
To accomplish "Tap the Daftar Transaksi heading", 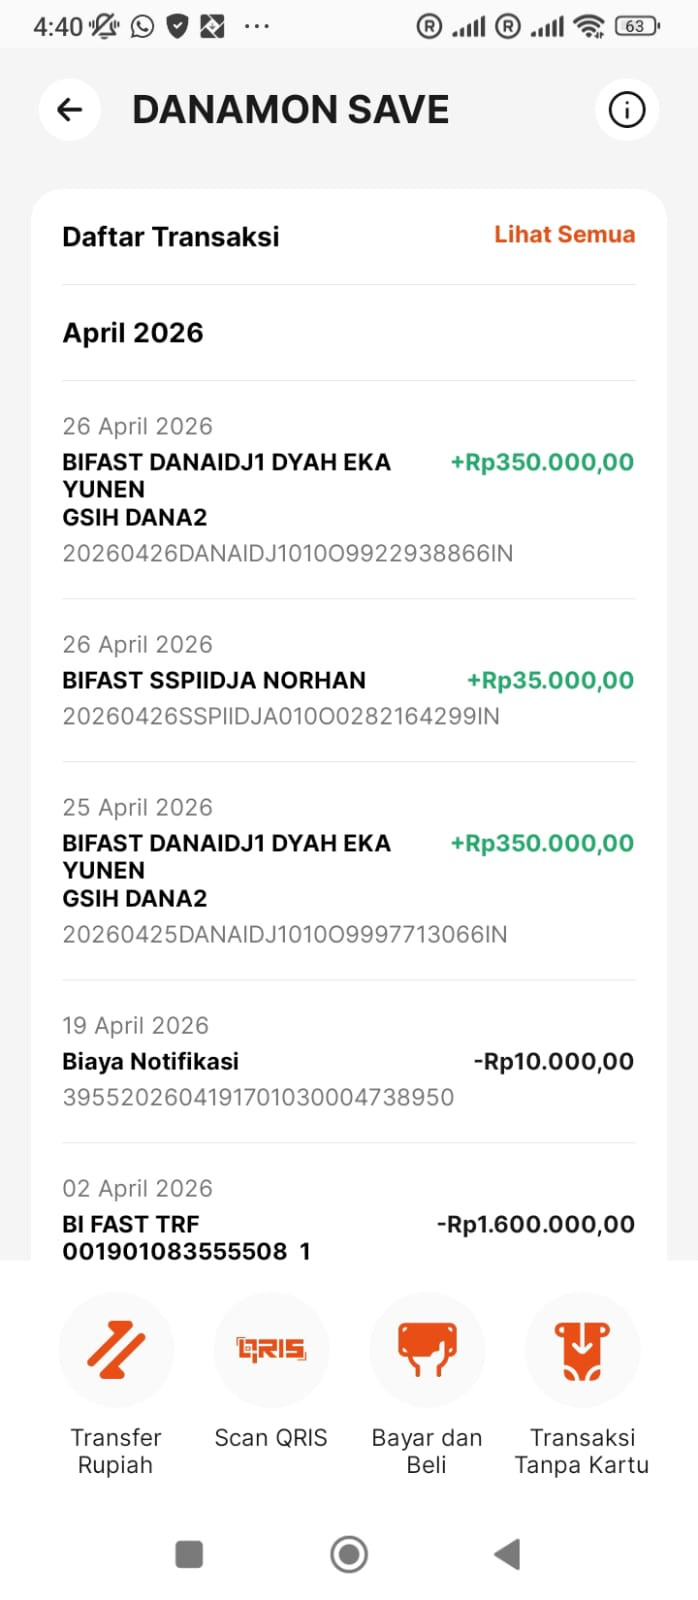I will [x=171, y=236].
